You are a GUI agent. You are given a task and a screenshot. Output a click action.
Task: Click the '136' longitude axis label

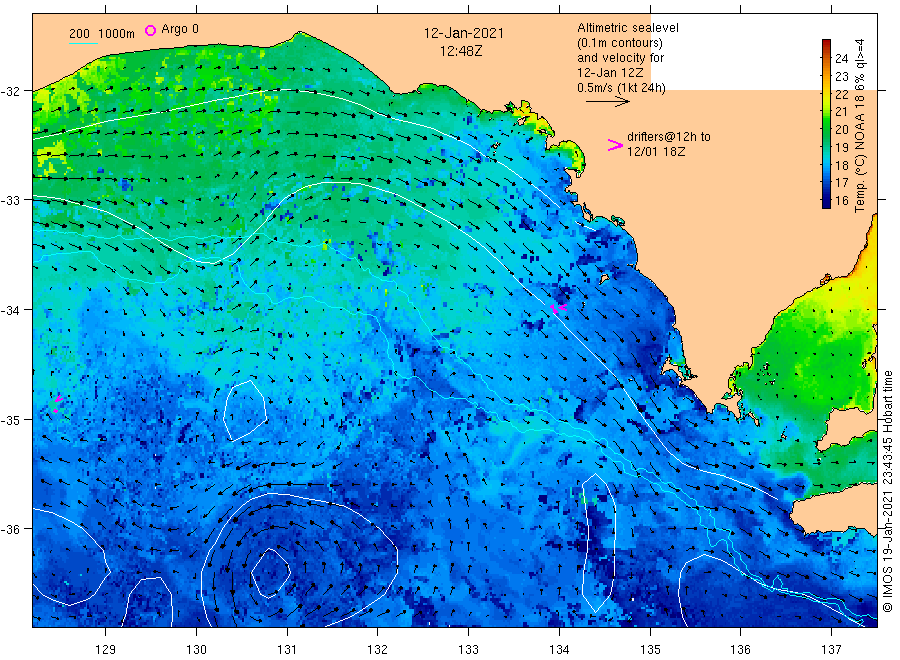(x=740, y=649)
